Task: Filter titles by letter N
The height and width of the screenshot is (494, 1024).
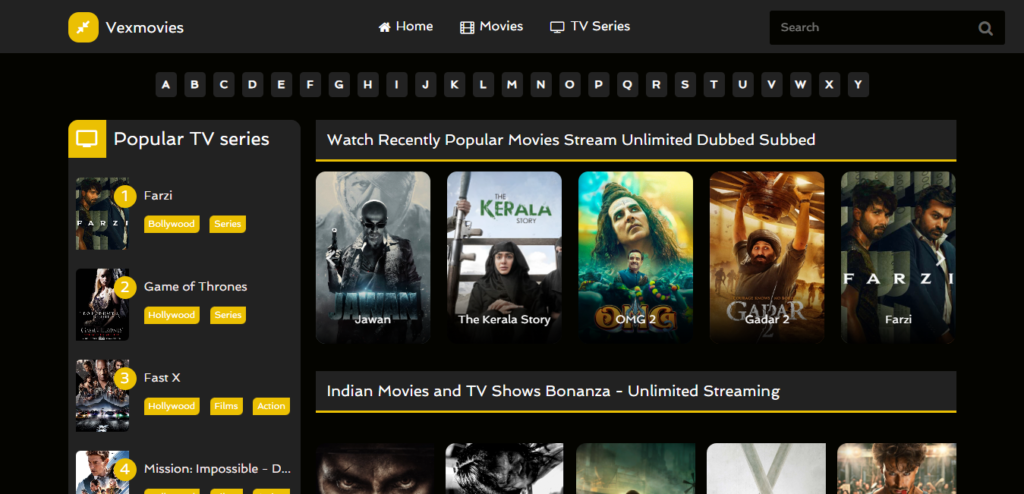Action: click(x=541, y=85)
